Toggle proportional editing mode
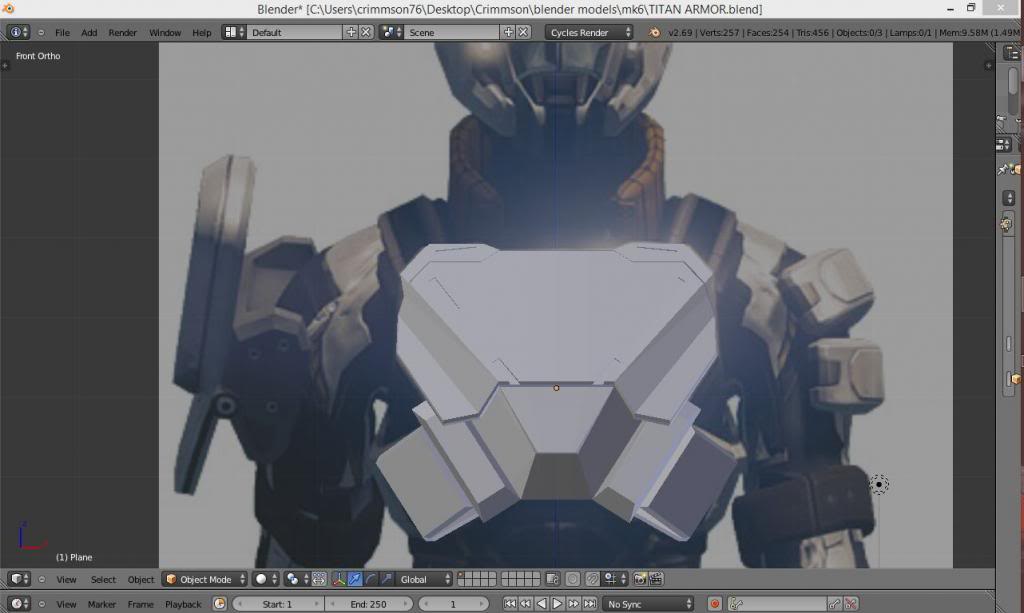The image size is (1024, 613). (x=573, y=579)
